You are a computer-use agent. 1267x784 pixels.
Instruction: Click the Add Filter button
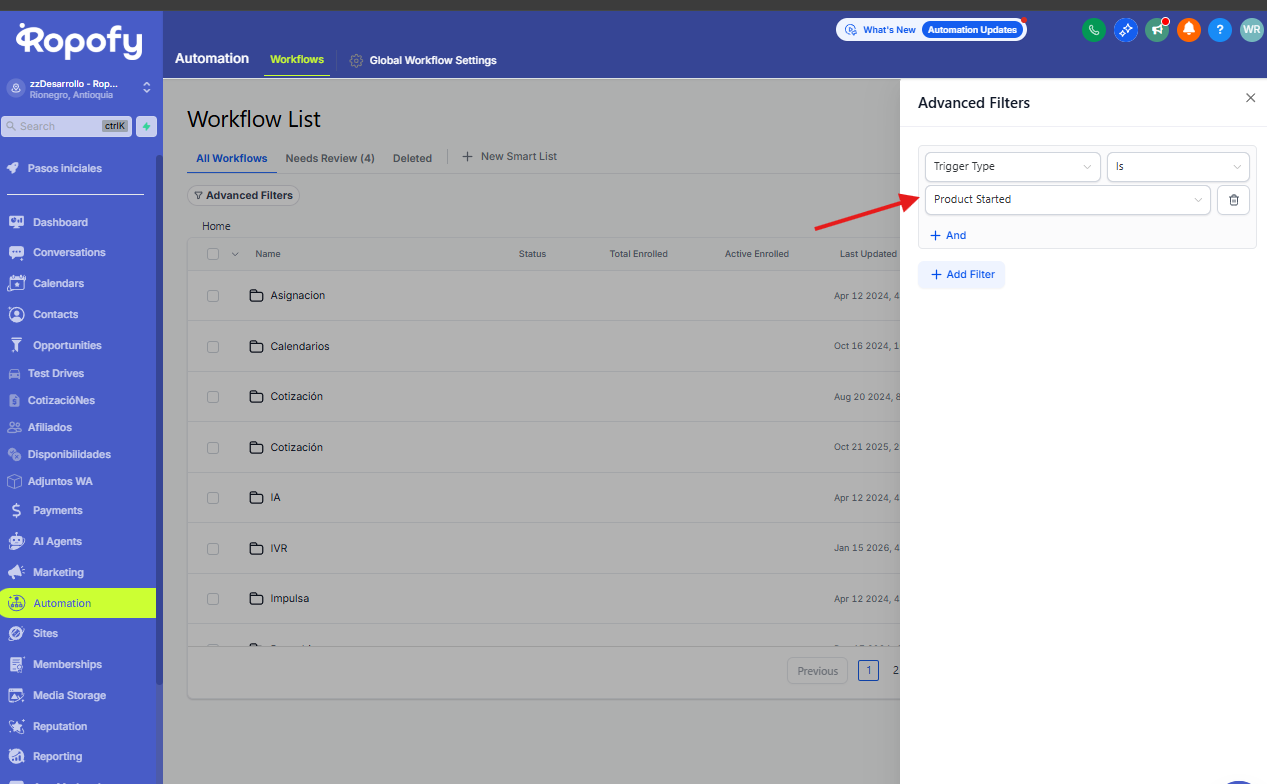tap(961, 275)
